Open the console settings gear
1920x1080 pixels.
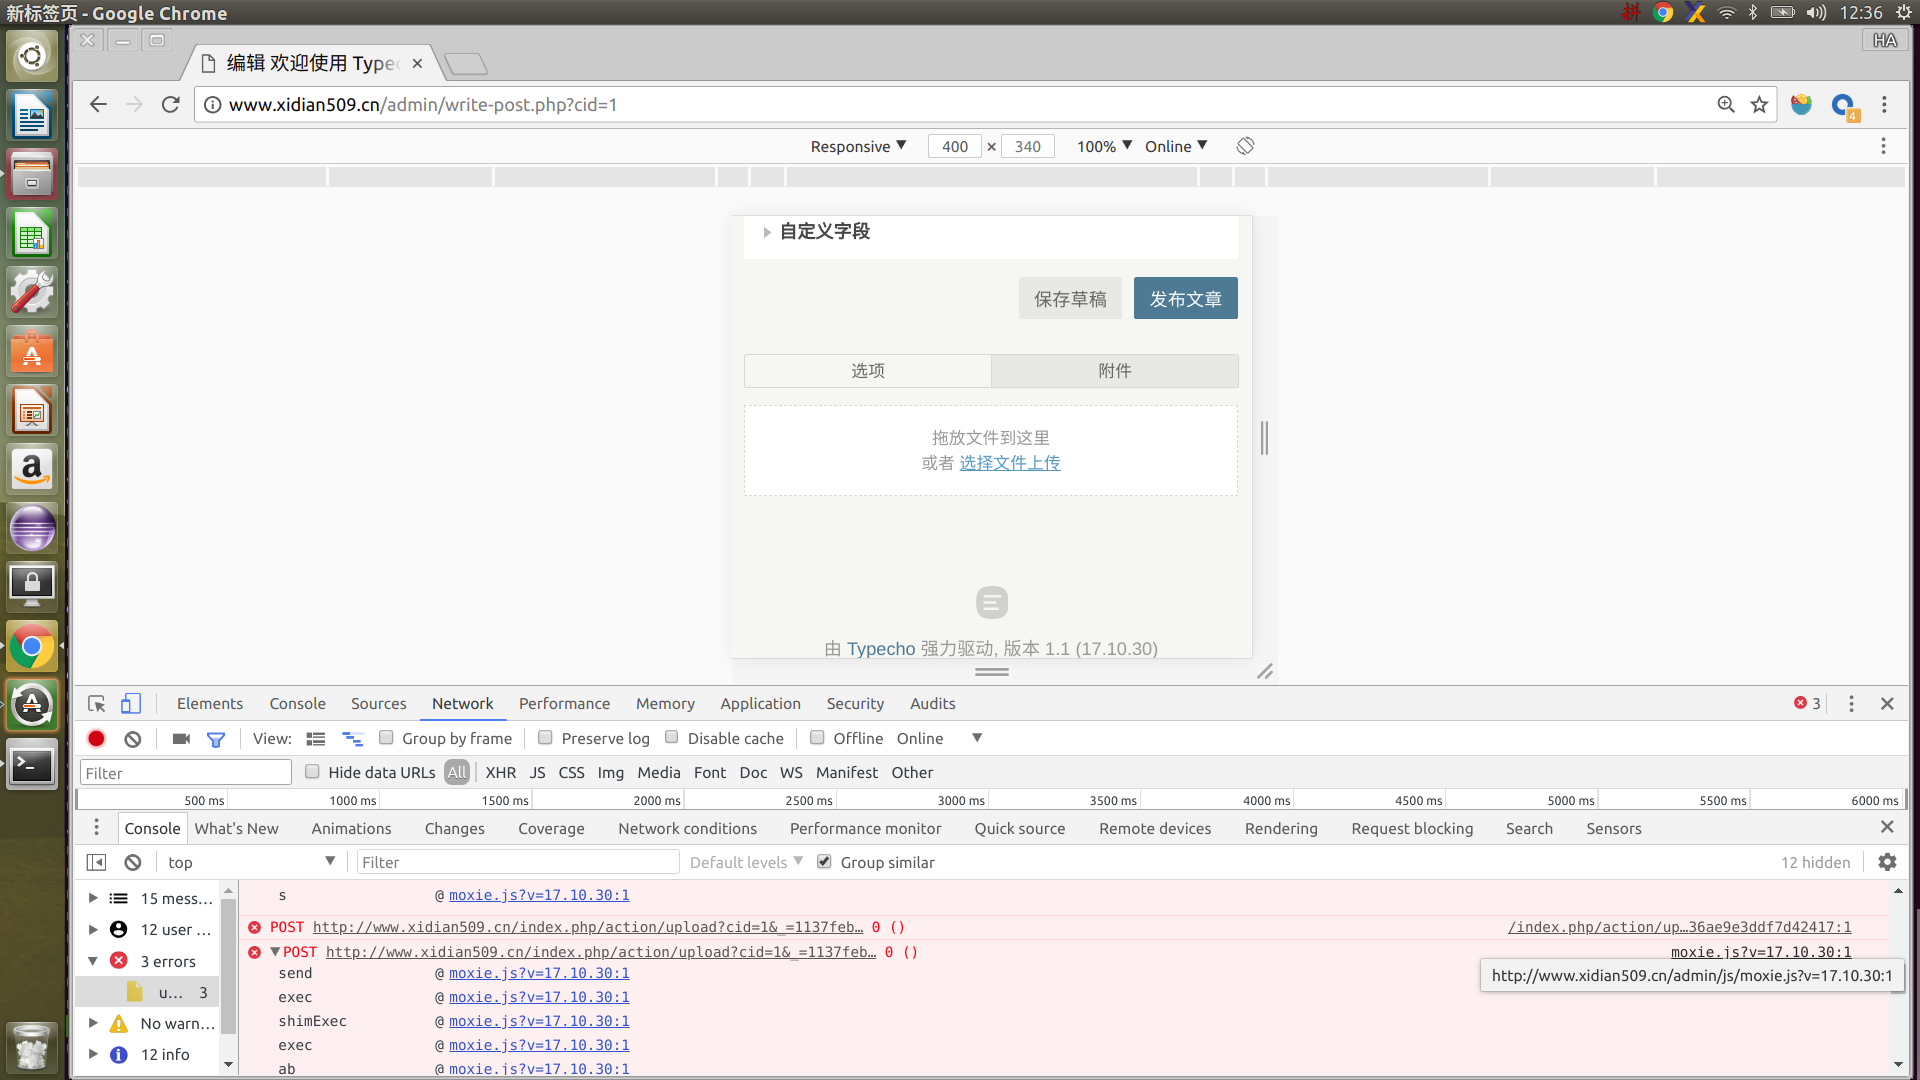pos(1887,862)
